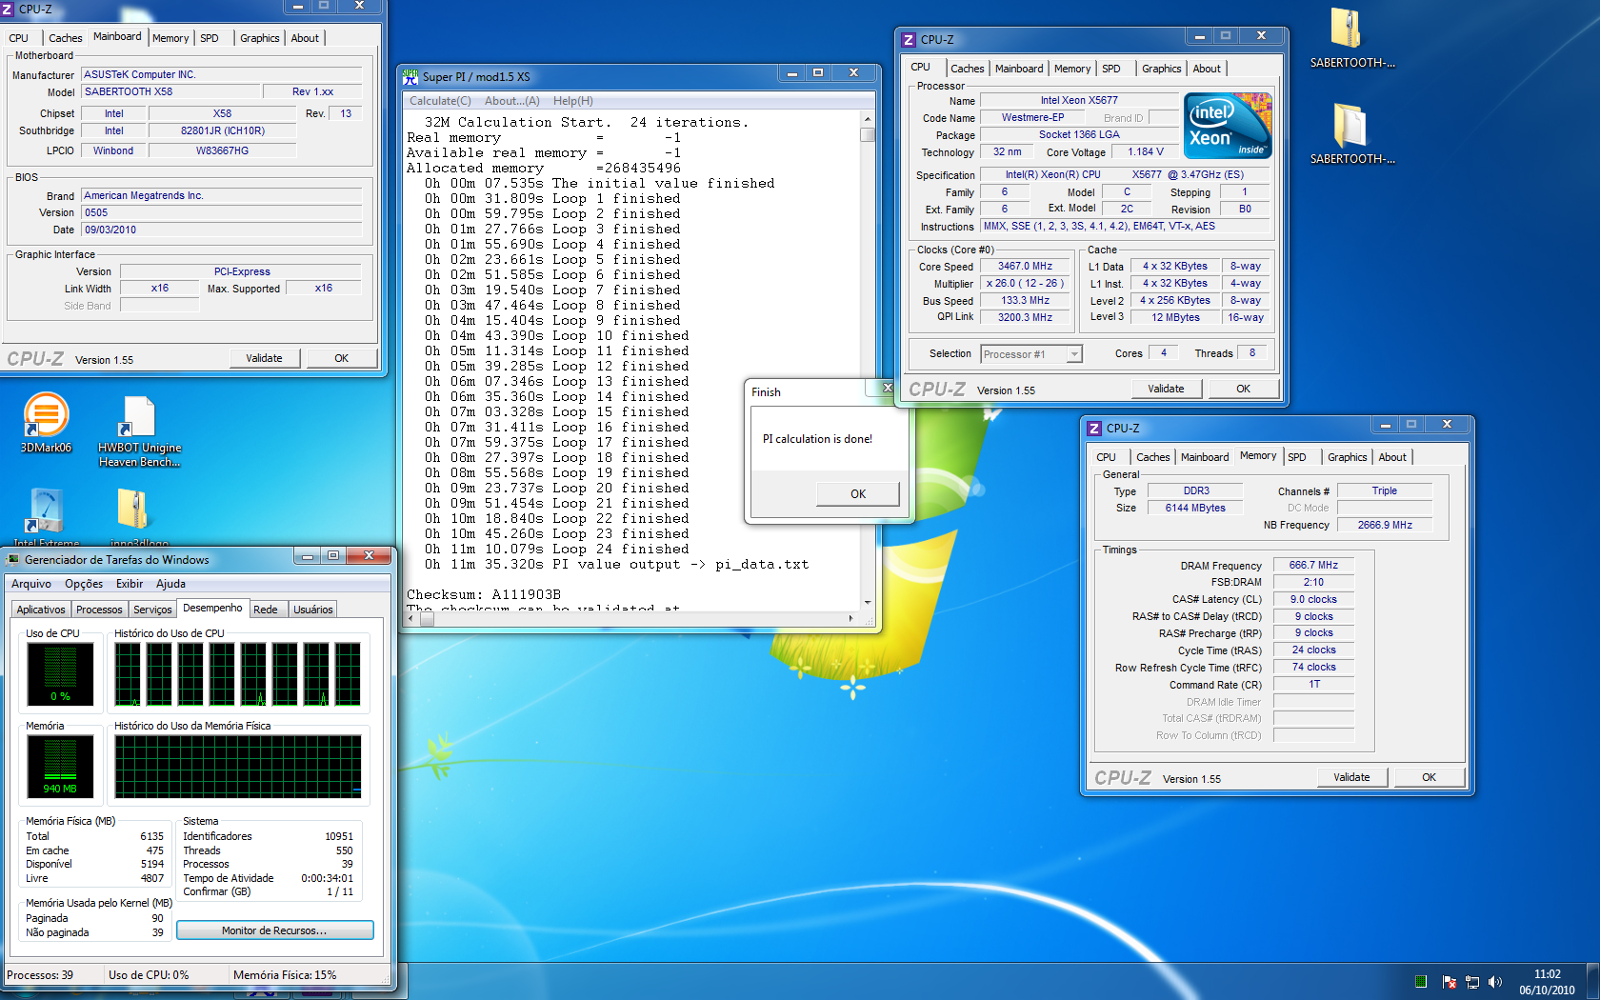Close the Task Manager window
1600x1000 pixels.
[369, 555]
